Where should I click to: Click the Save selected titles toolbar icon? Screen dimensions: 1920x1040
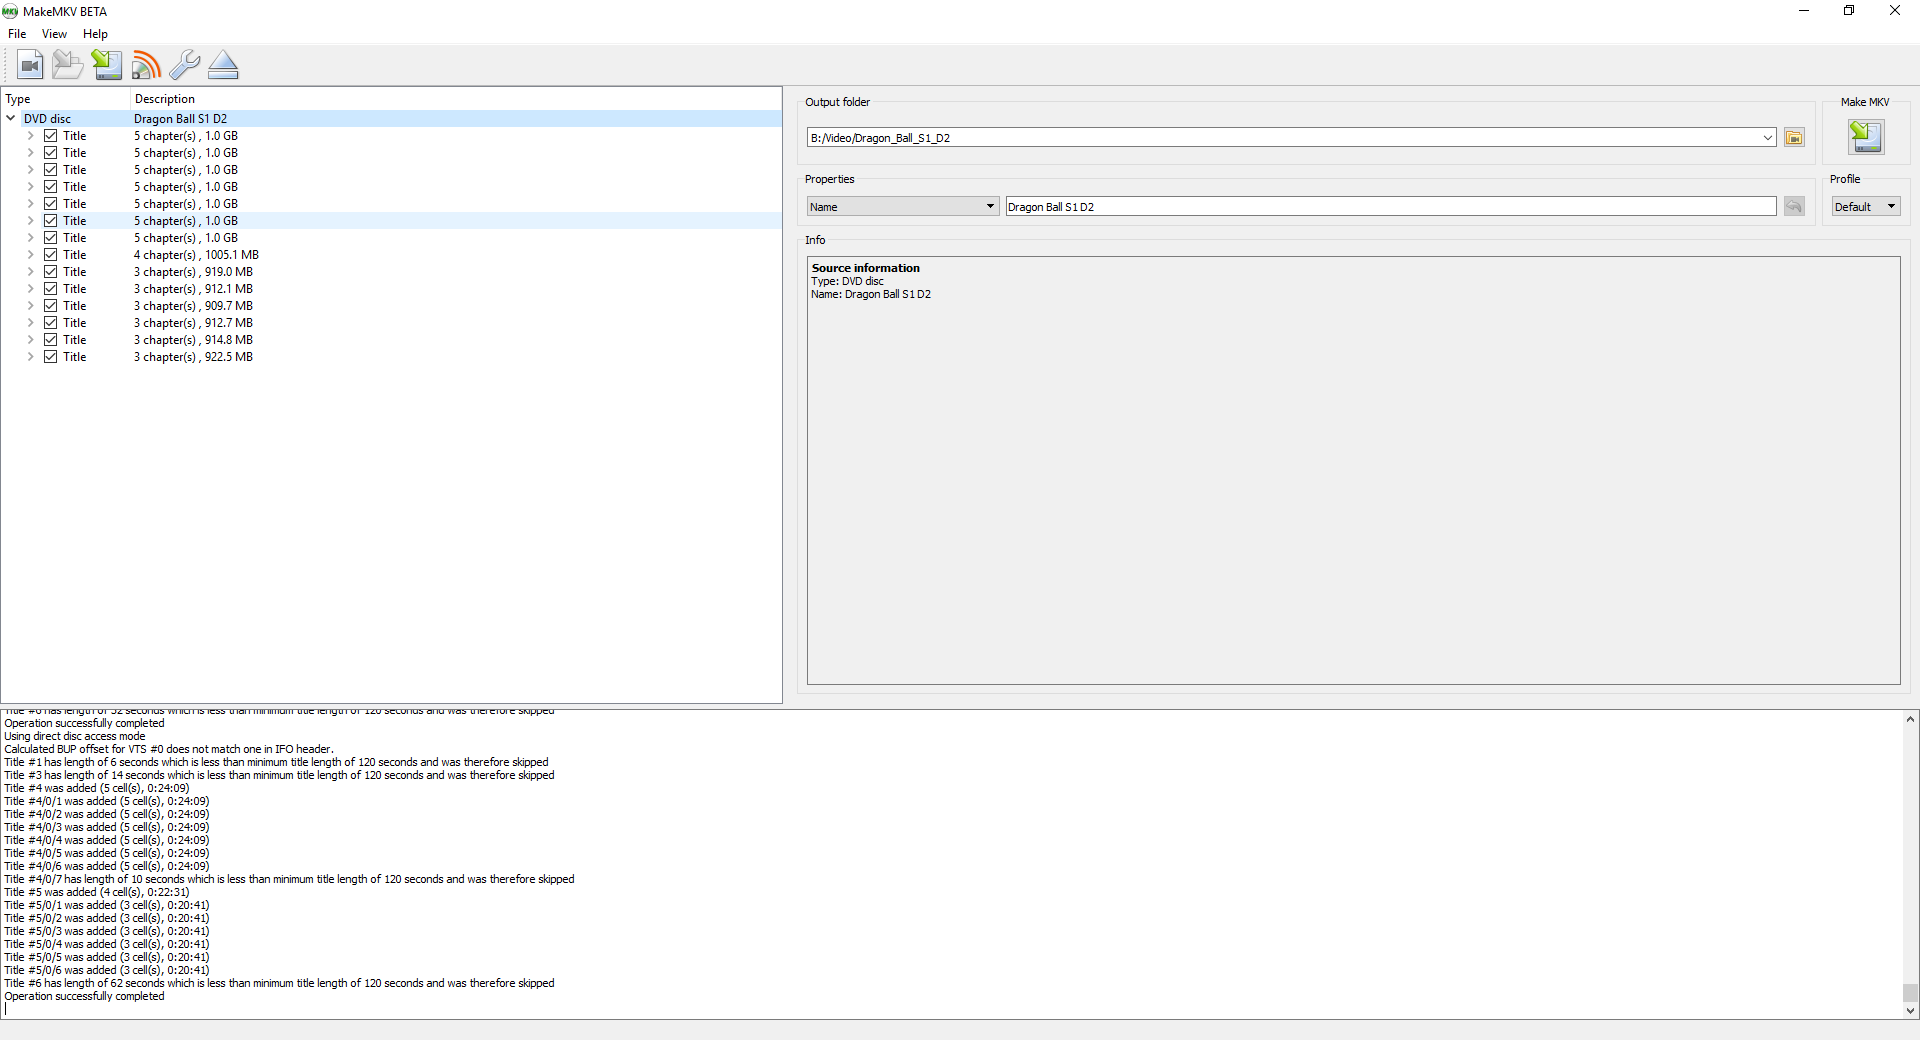(107, 65)
